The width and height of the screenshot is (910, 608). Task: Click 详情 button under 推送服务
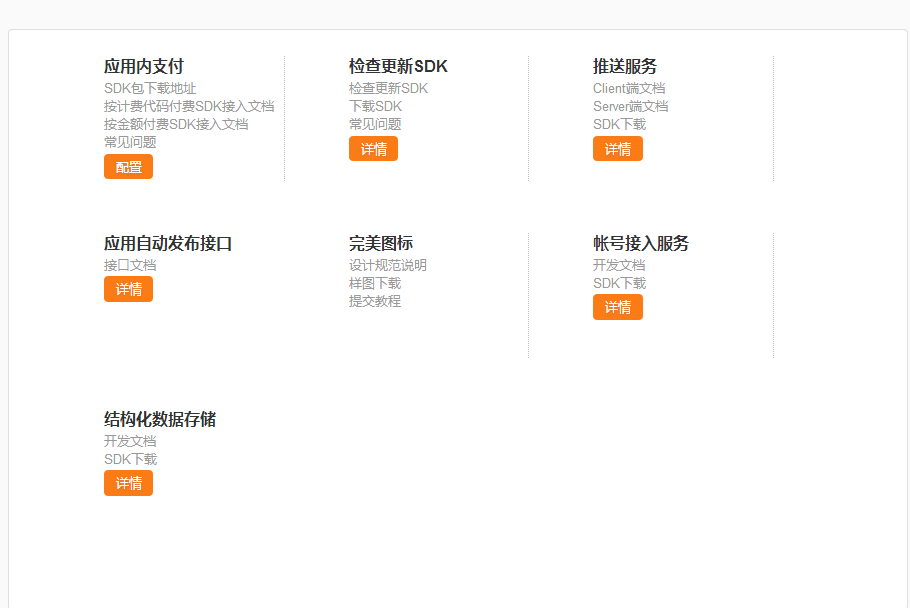(x=617, y=149)
